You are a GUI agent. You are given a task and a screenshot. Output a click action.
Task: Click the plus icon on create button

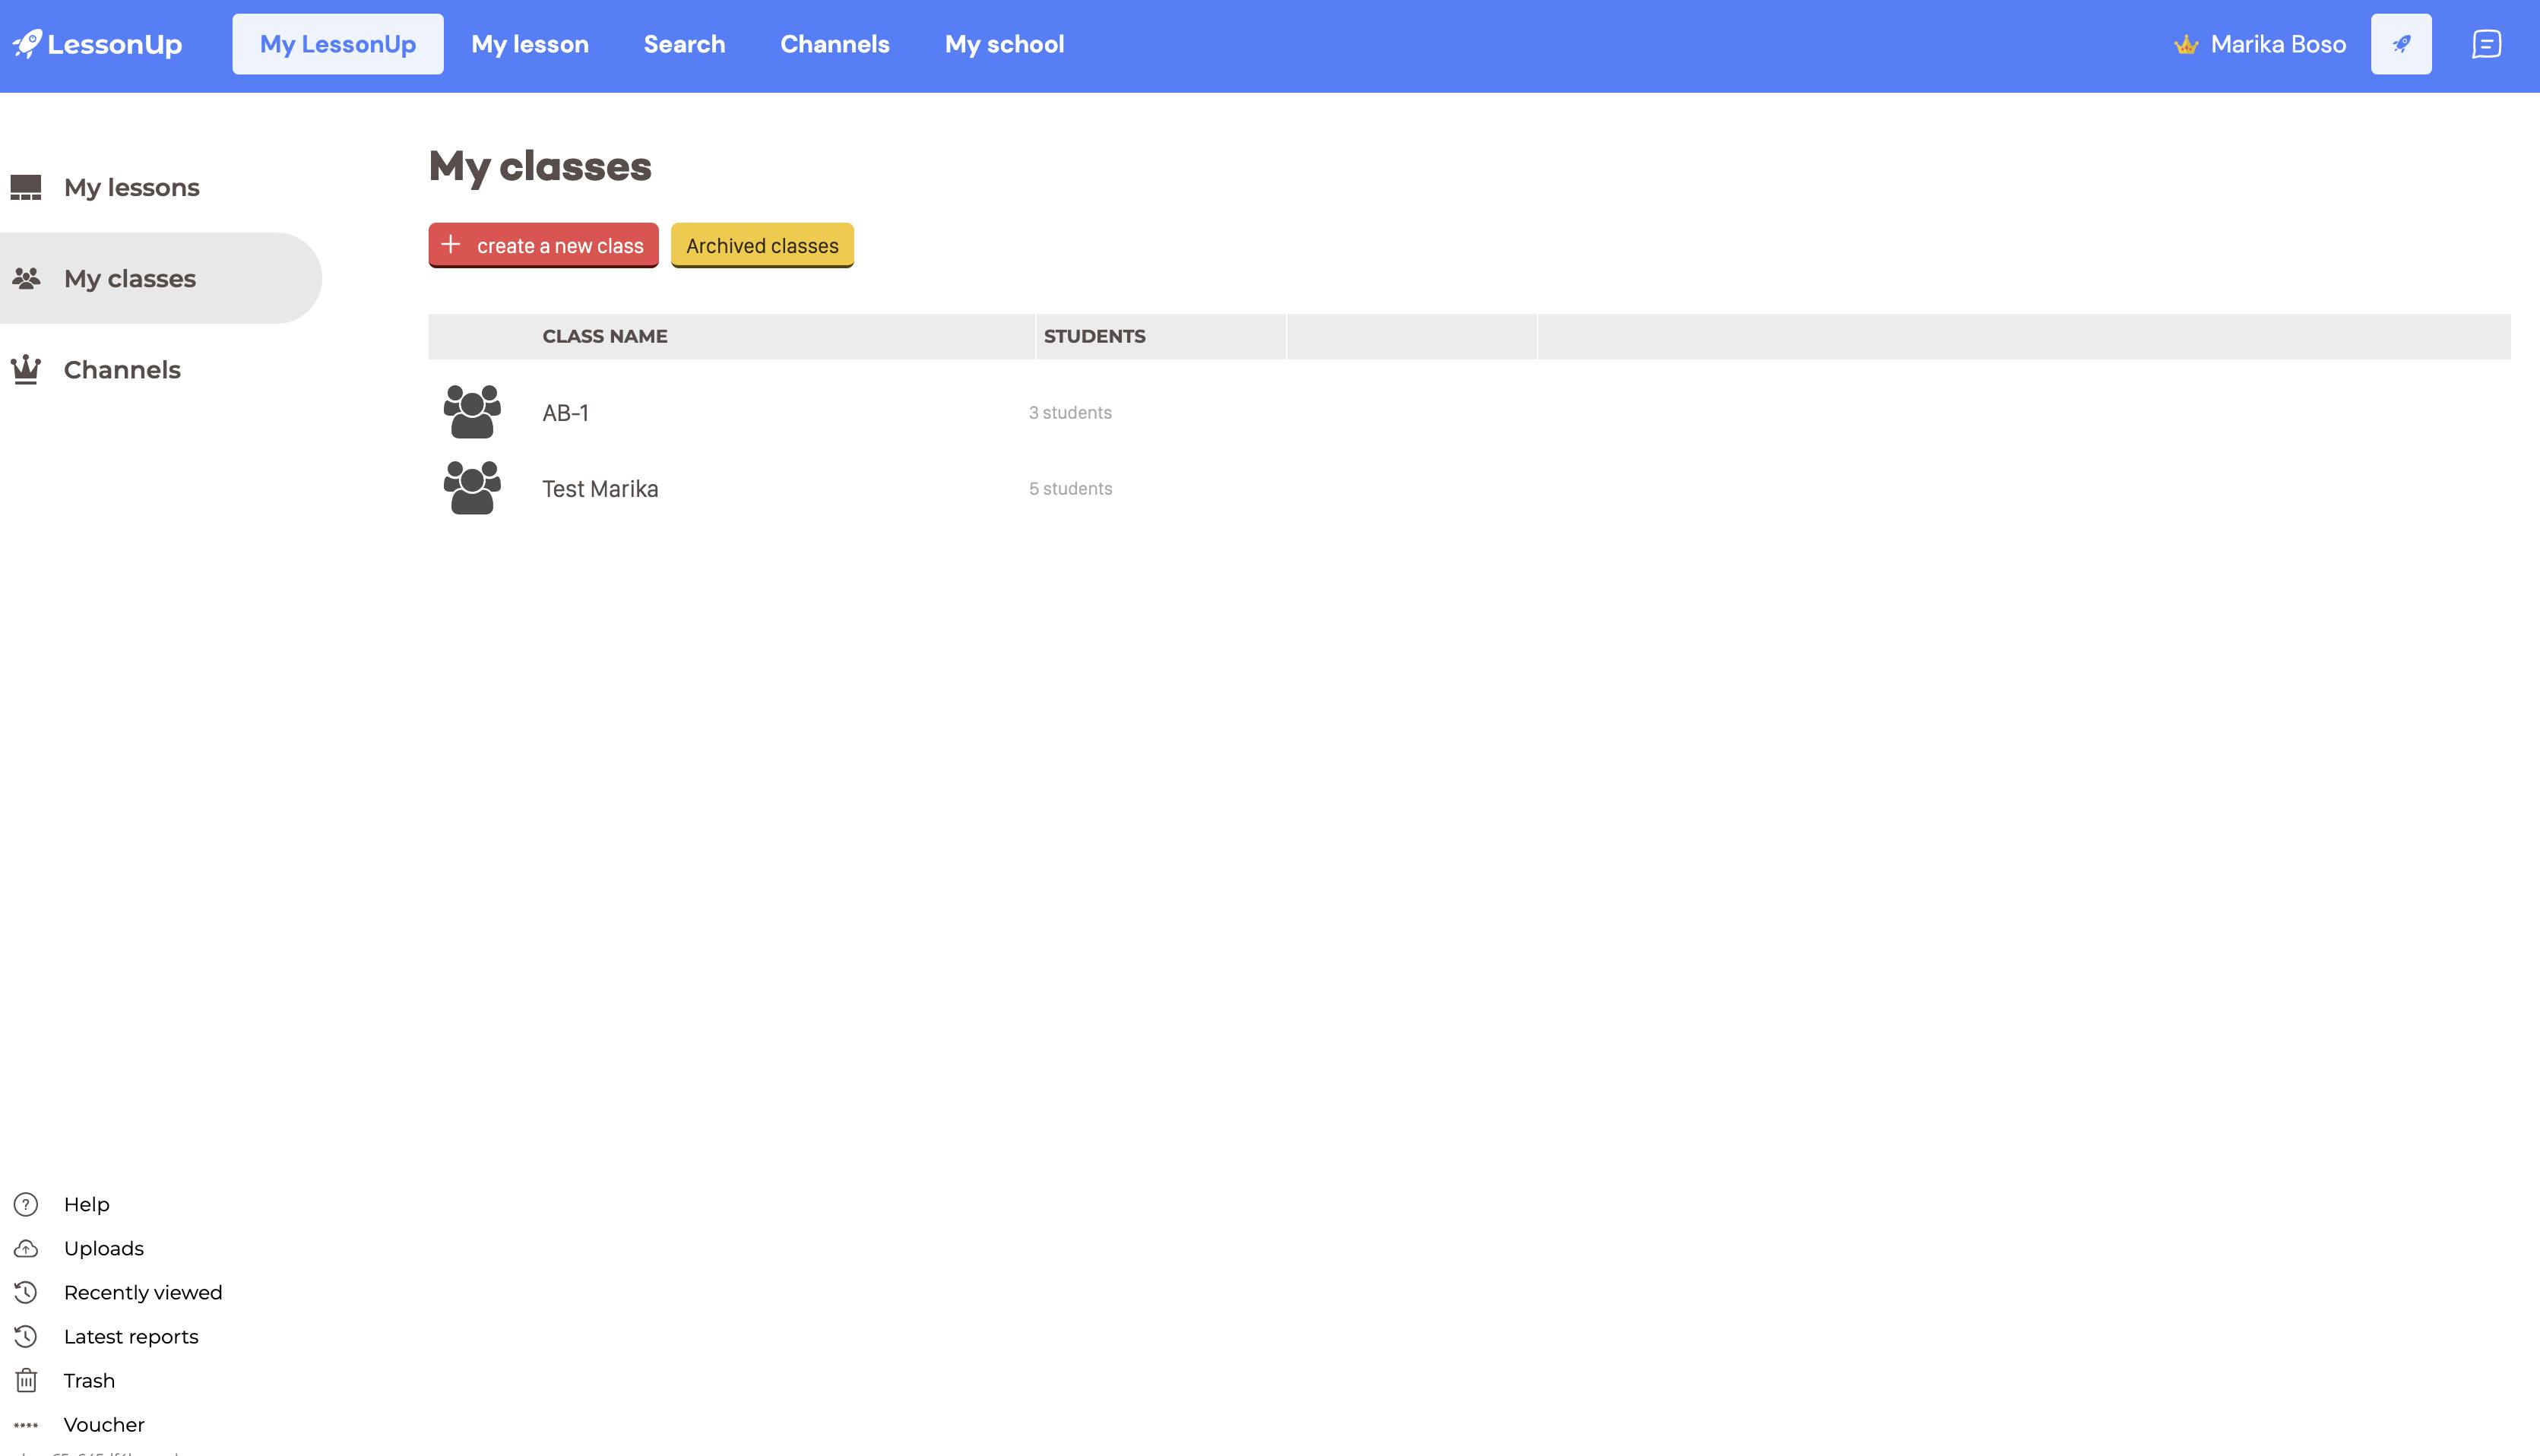point(451,244)
